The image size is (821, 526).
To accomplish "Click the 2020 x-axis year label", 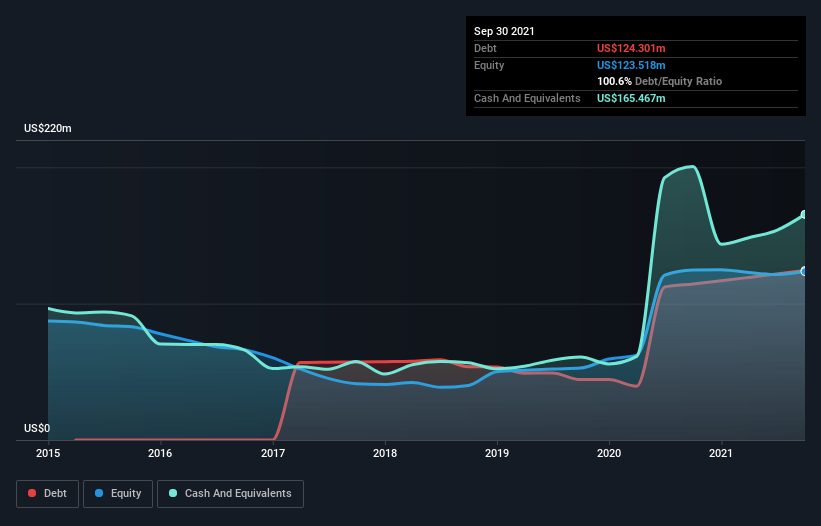I will coord(609,453).
